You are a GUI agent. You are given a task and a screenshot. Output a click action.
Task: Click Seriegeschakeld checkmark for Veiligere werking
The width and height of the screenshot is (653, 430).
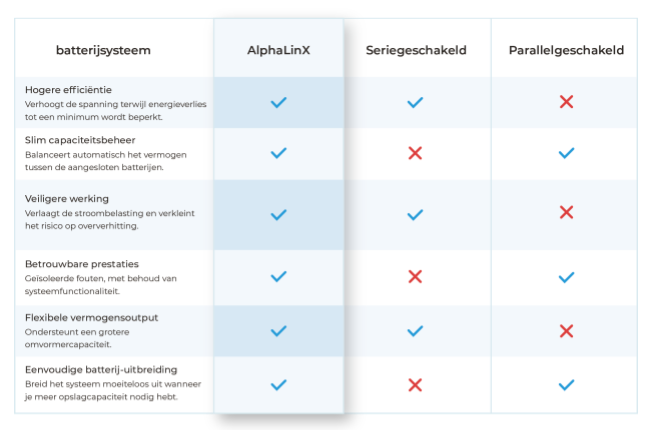[x=416, y=214]
